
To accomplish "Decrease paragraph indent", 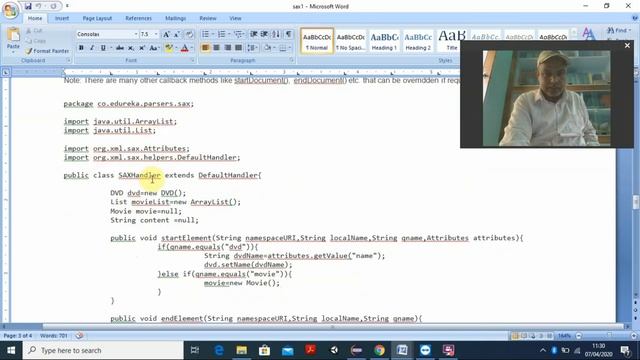I will (x=253, y=34).
